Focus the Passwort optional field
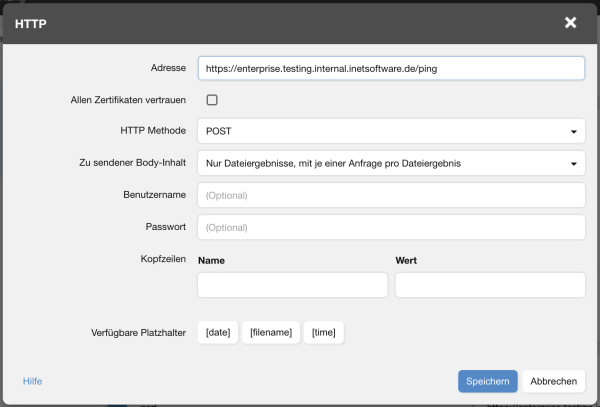 [390, 227]
